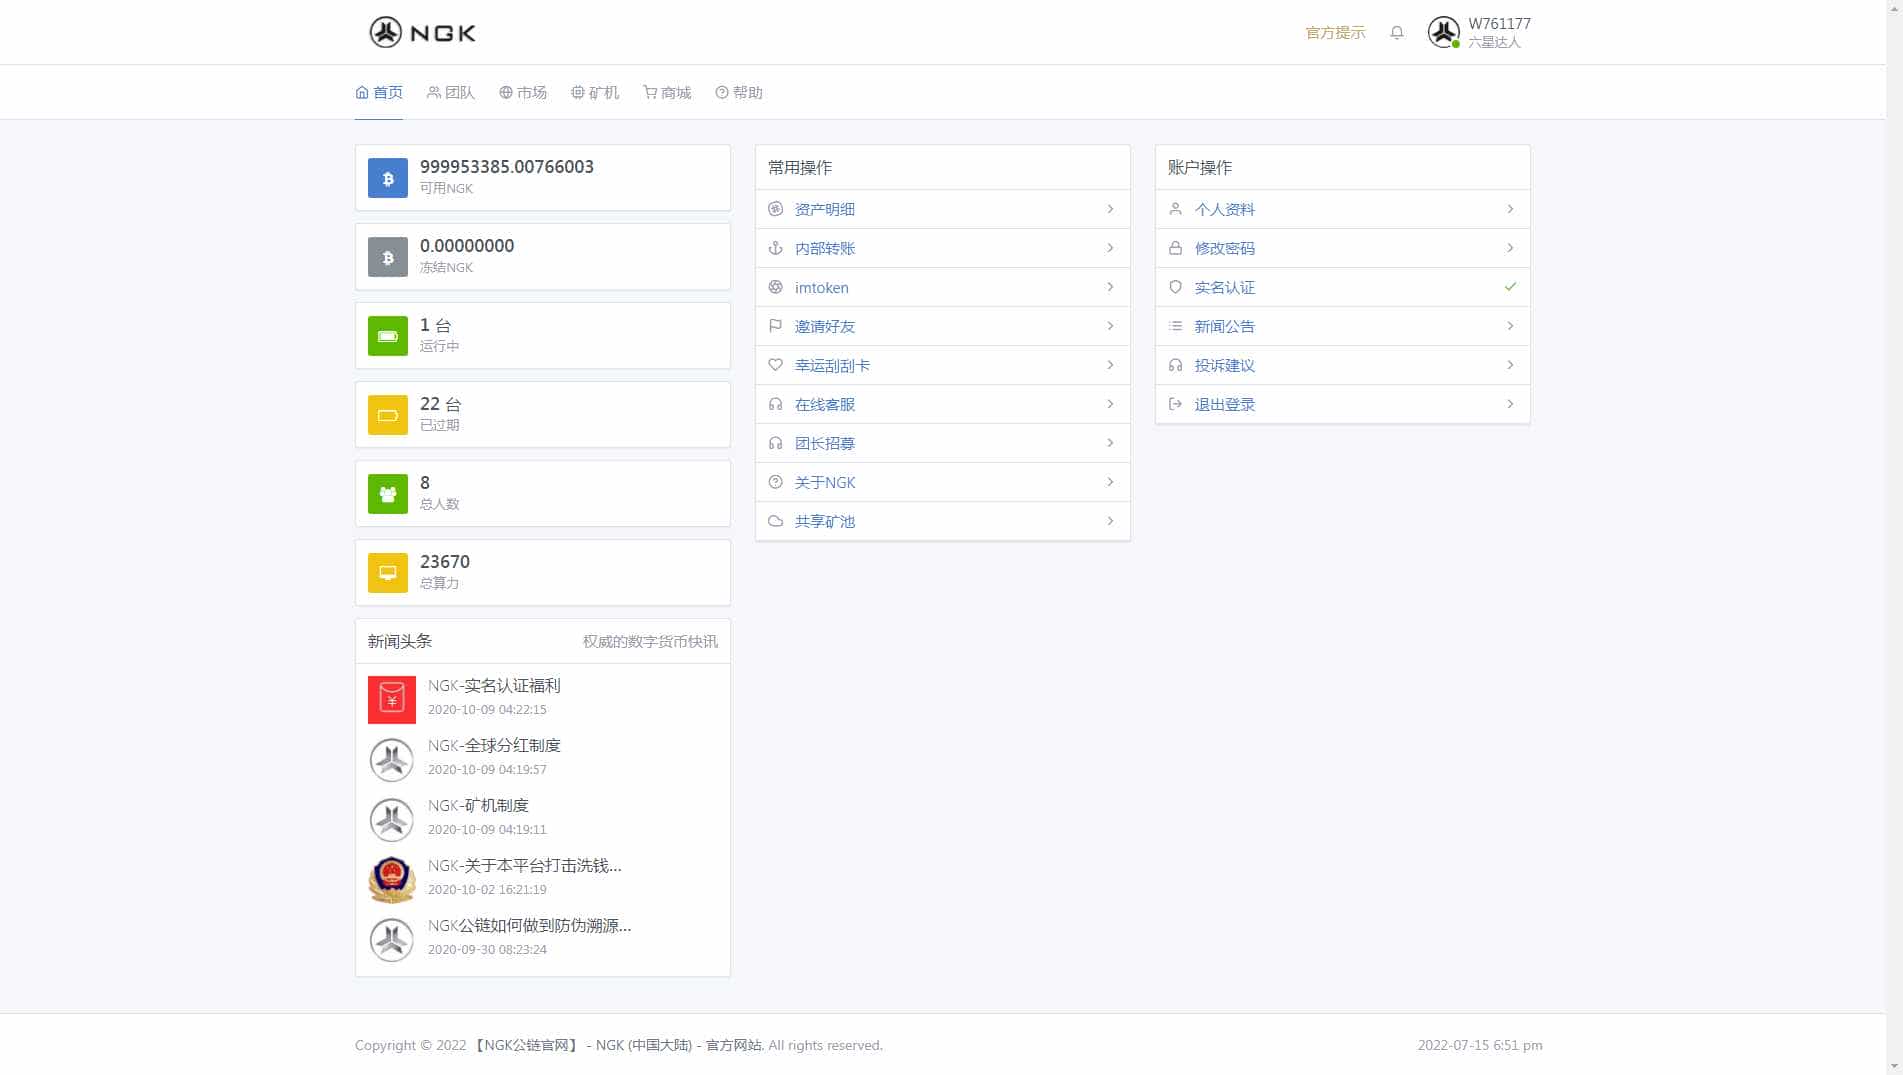Expand the 内部转账 row chevron
This screenshot has width=1903, height=1075.
(1110, 248)
